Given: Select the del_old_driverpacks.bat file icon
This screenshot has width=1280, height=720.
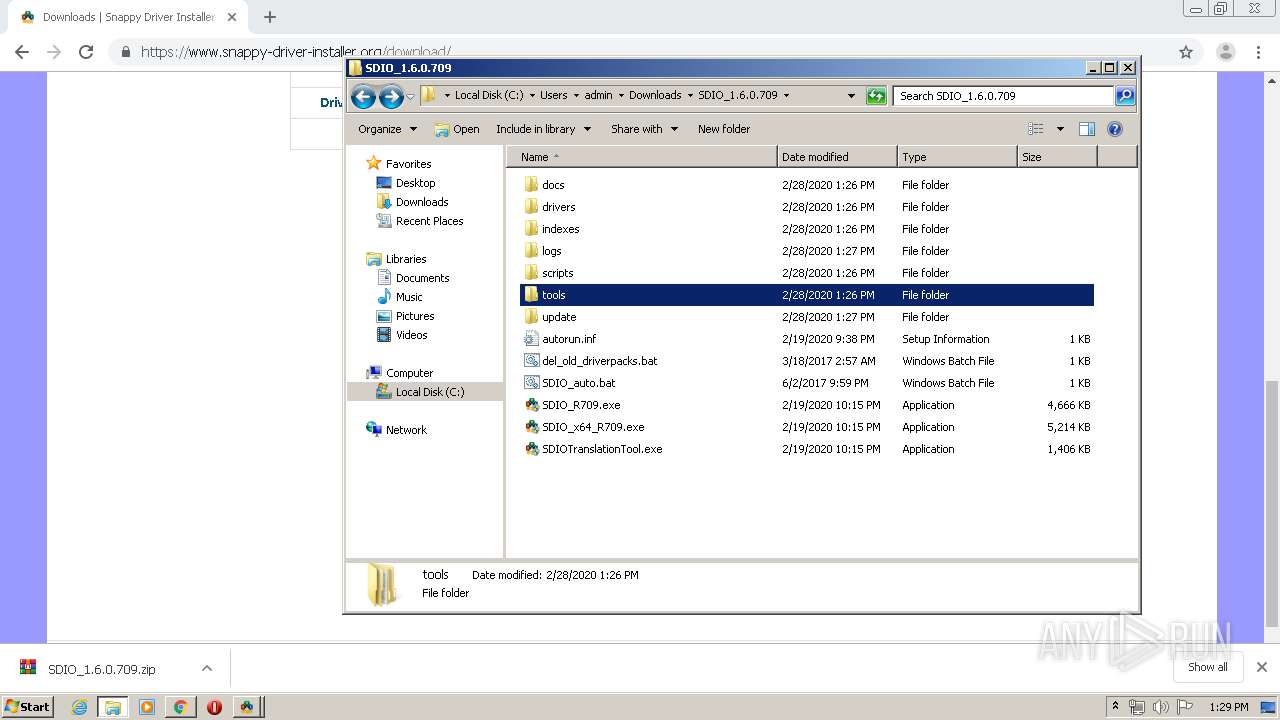Looking at the screenshot, I should coord(532,361).
